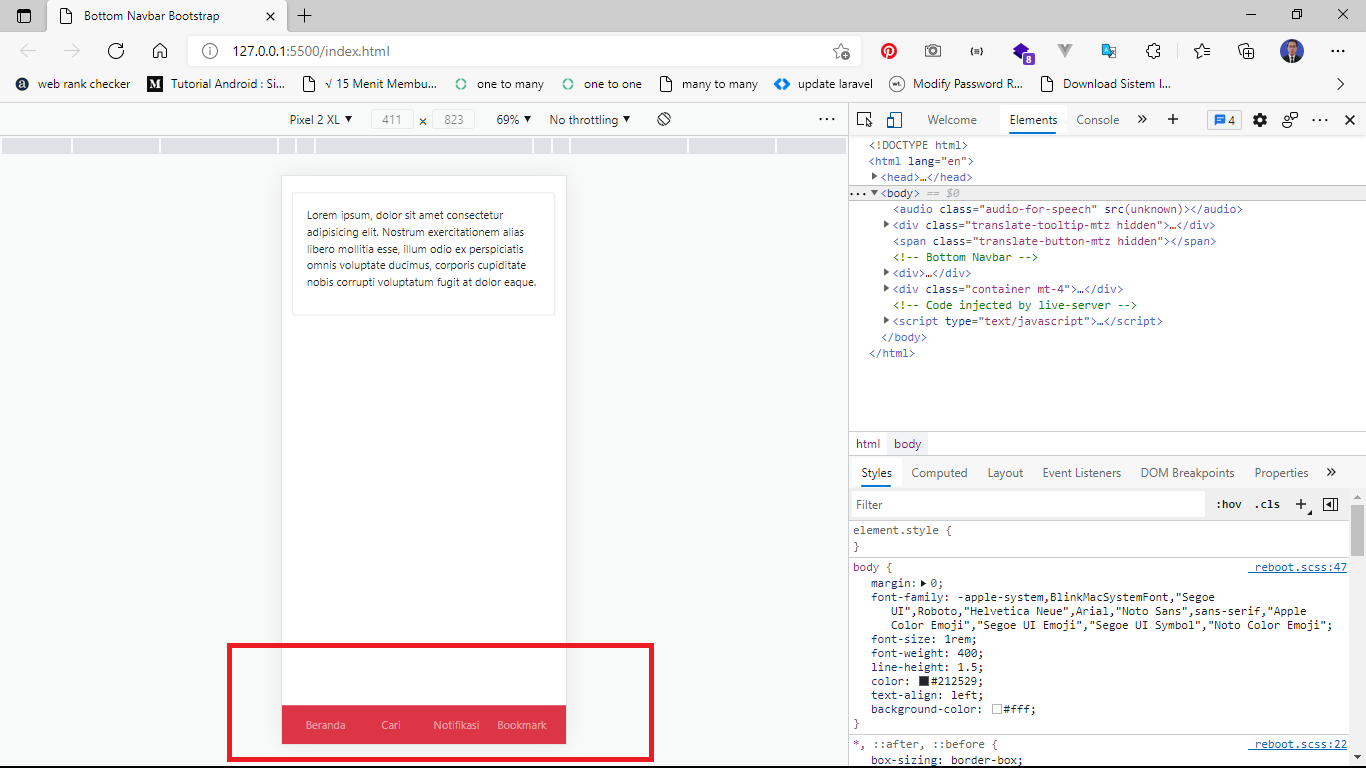The image size is (1366, 768).
Task: Open DevTools settings gear
Action: coord(1259,120)
